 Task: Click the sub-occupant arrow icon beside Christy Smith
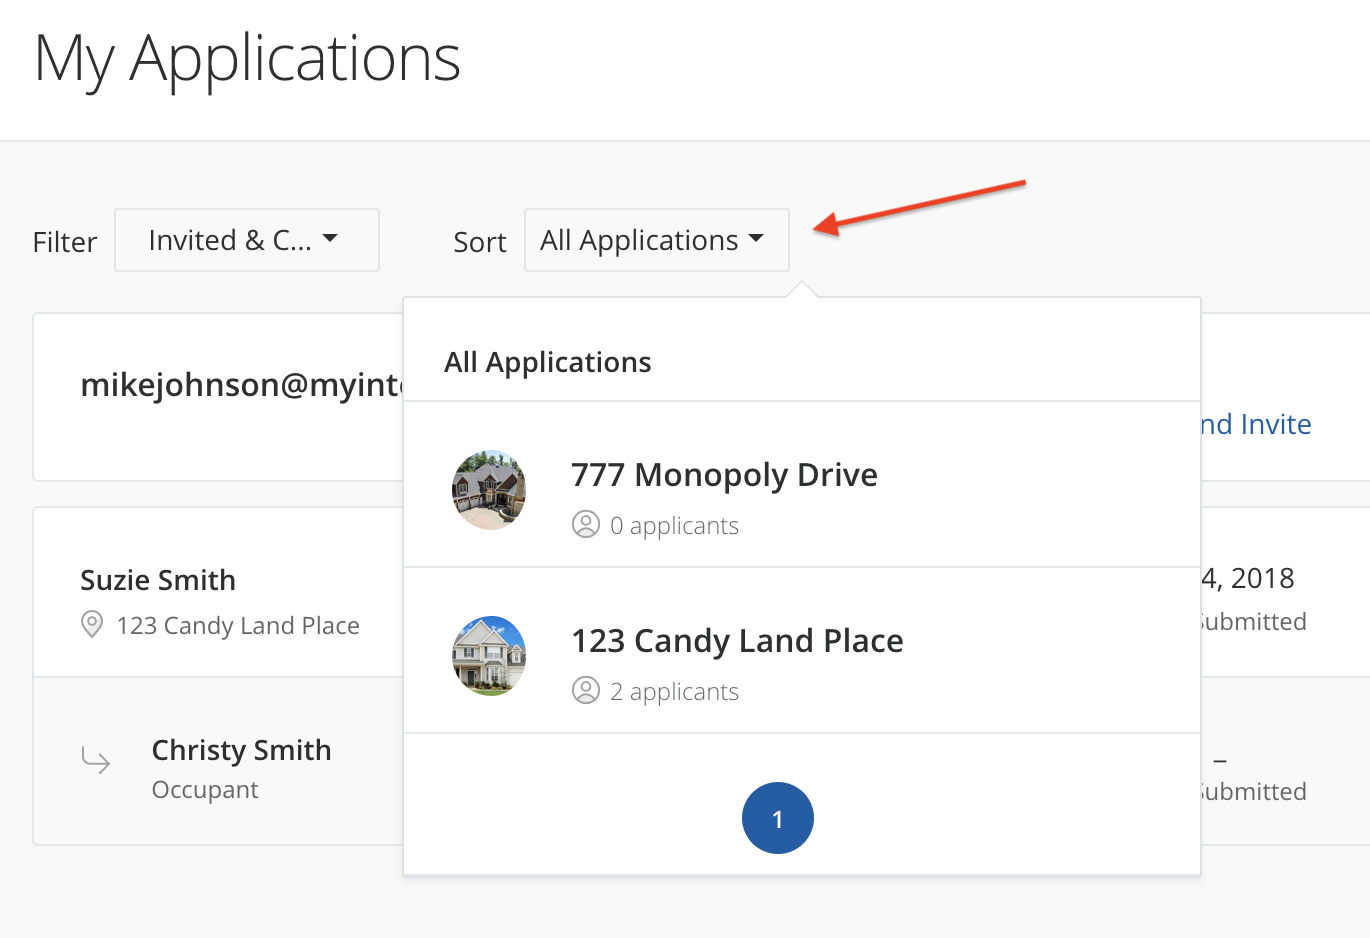point(96,761)
